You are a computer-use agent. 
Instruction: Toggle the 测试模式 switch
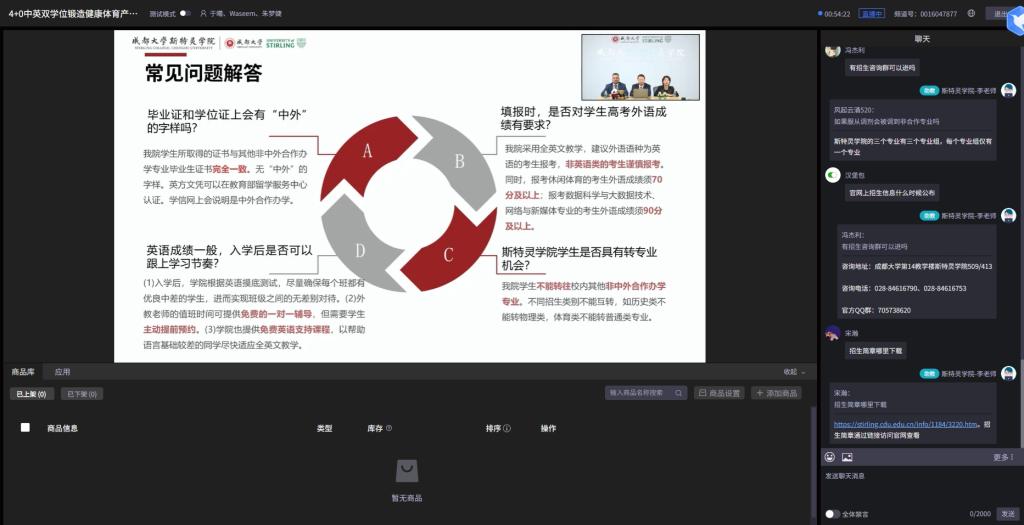185,14
